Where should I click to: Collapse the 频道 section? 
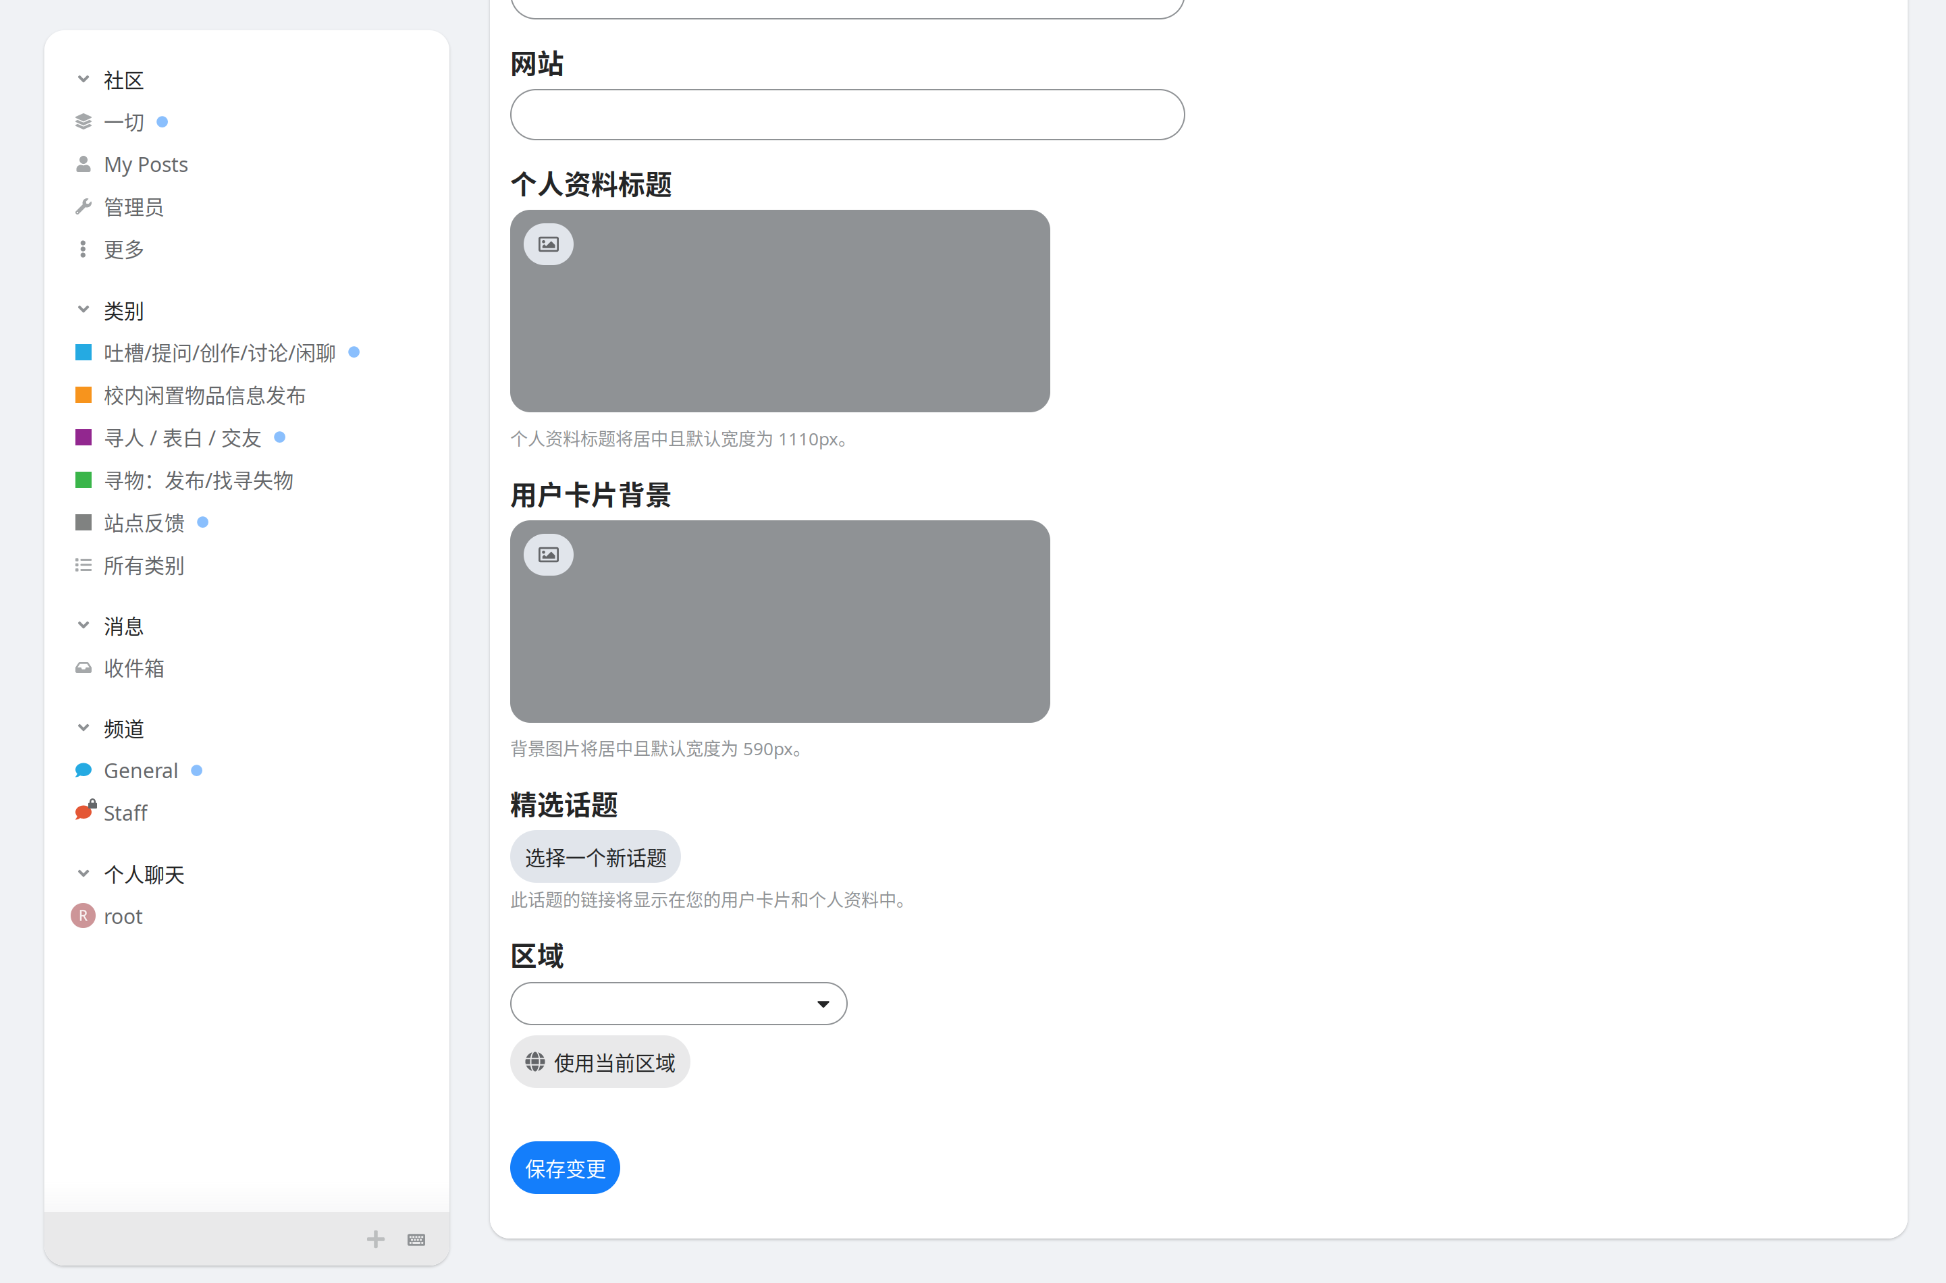coord(83,728)
